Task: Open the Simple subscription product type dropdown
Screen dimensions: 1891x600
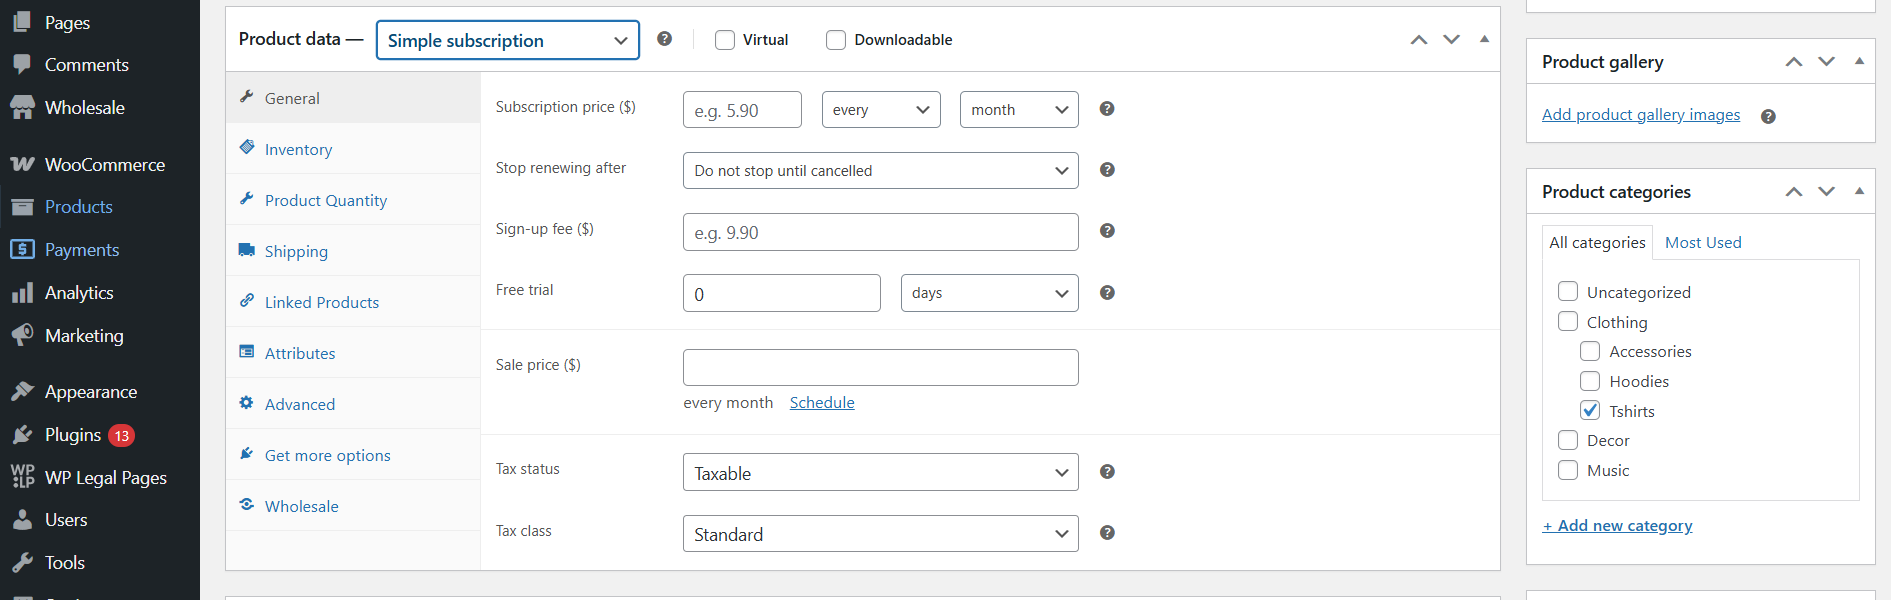Action: click(x=508, y=40)
